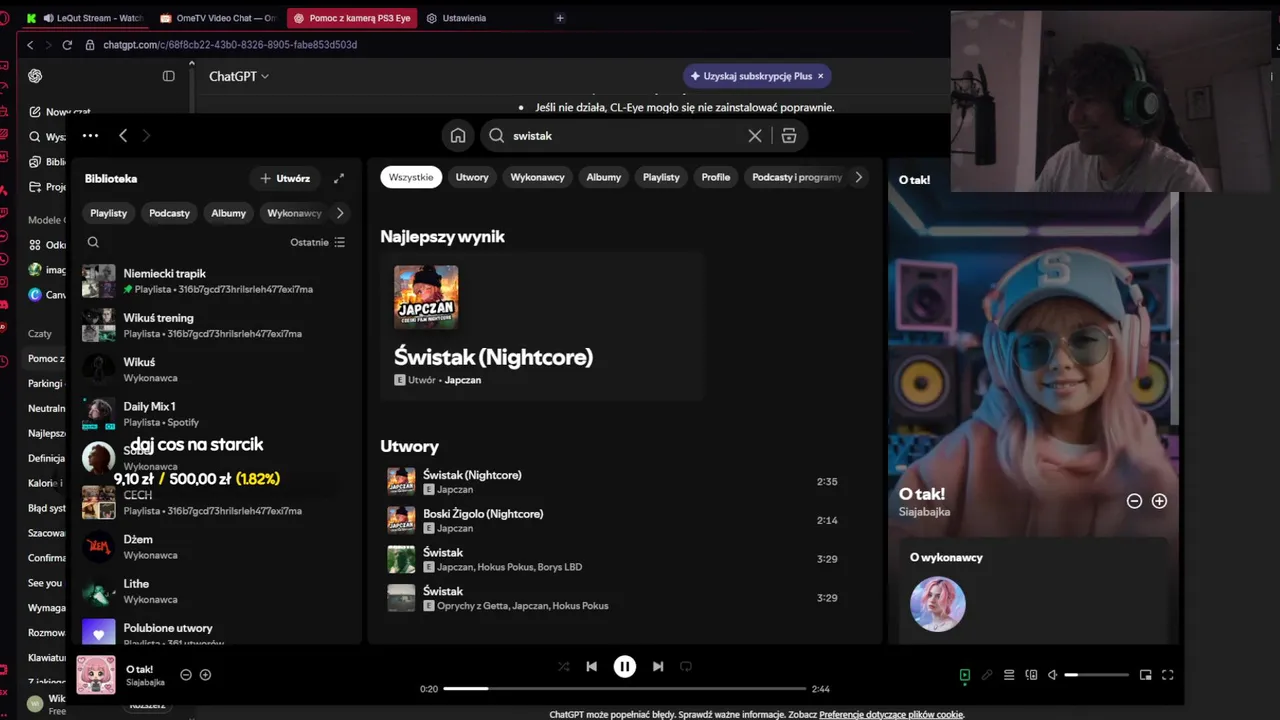Filter library by Wykonawcy chip
The height and width of the screenshot is (720, 1280).
294,213
